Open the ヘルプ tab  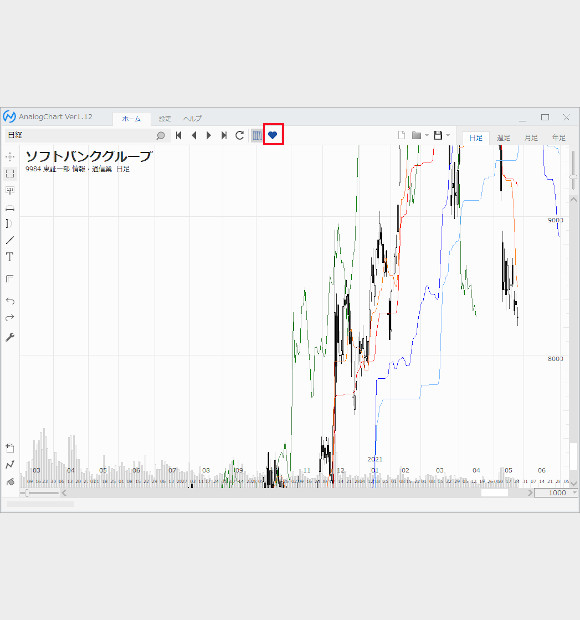(x=192, y=118)
